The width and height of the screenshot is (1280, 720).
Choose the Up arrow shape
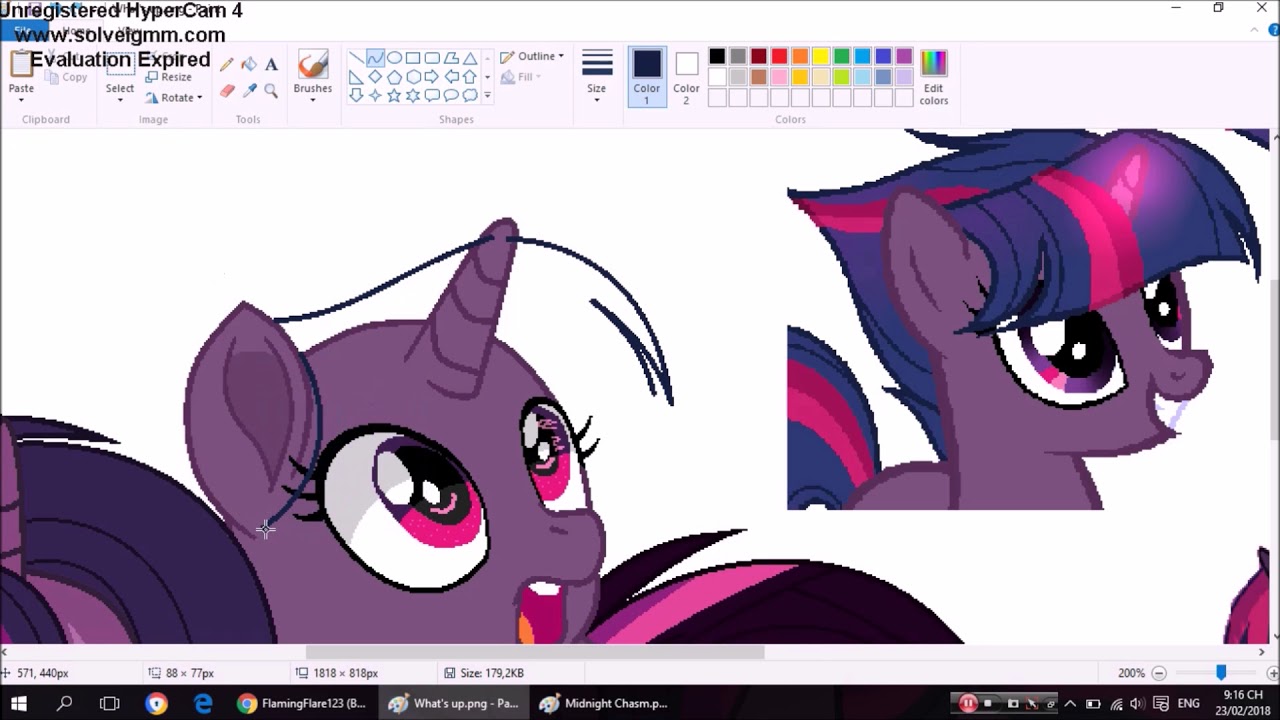[x=470, y=77]
